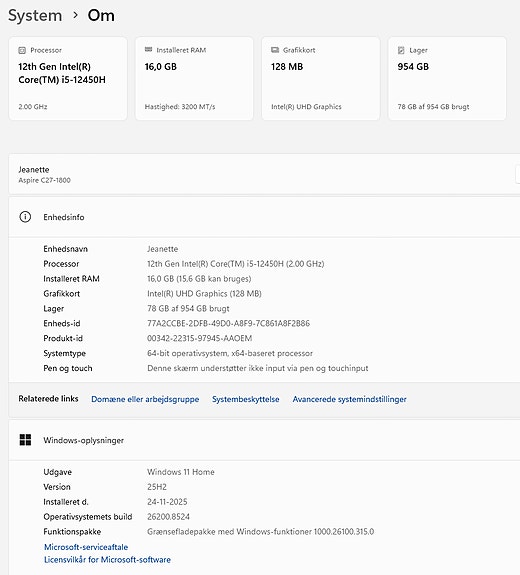Click the Om breadcrumb title

tap(101, 15)
